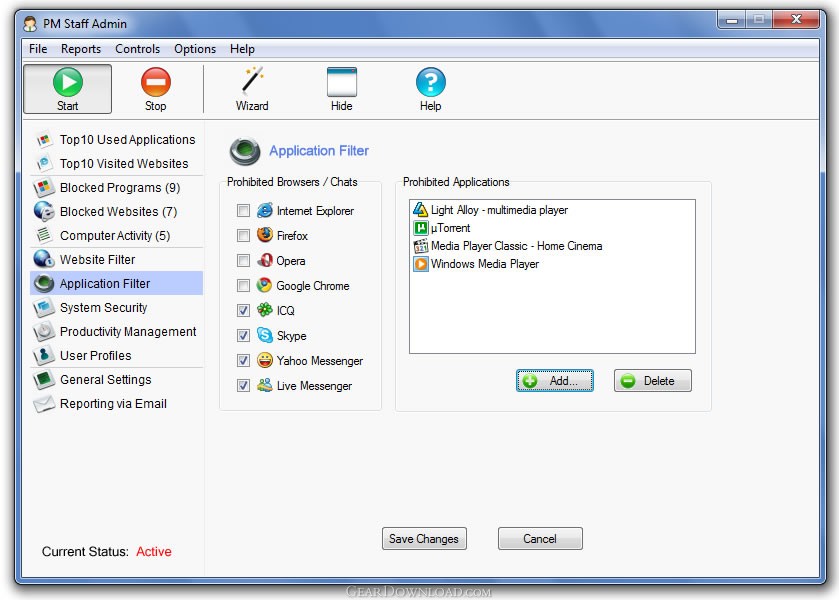Click the Active status text
Image resolution: width=839 pixels, height=600 pixels.
(154, 551)
